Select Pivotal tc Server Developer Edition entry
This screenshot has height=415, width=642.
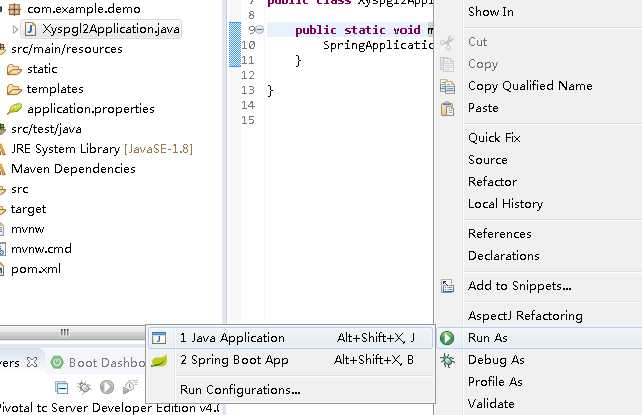click(x=109, y=408)
